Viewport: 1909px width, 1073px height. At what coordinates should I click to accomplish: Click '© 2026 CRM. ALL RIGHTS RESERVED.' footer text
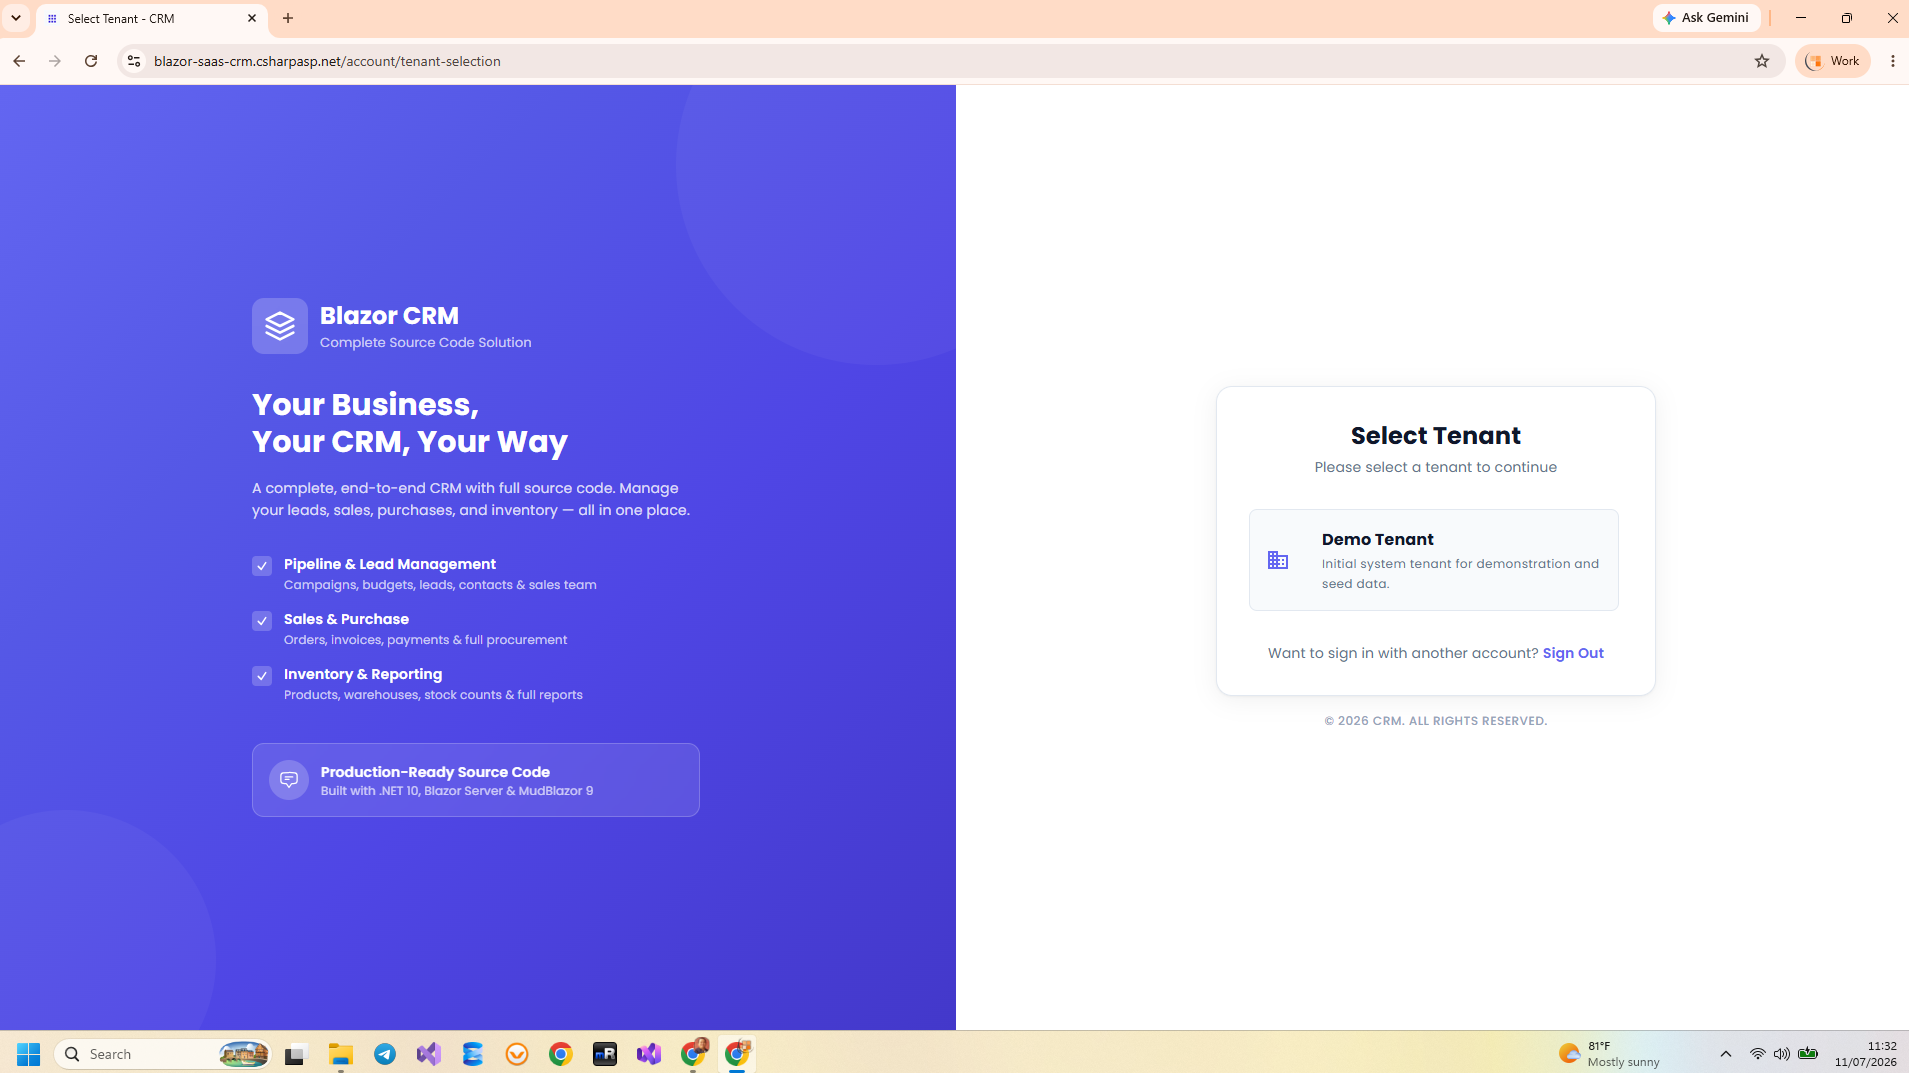tap(1435, 721)
